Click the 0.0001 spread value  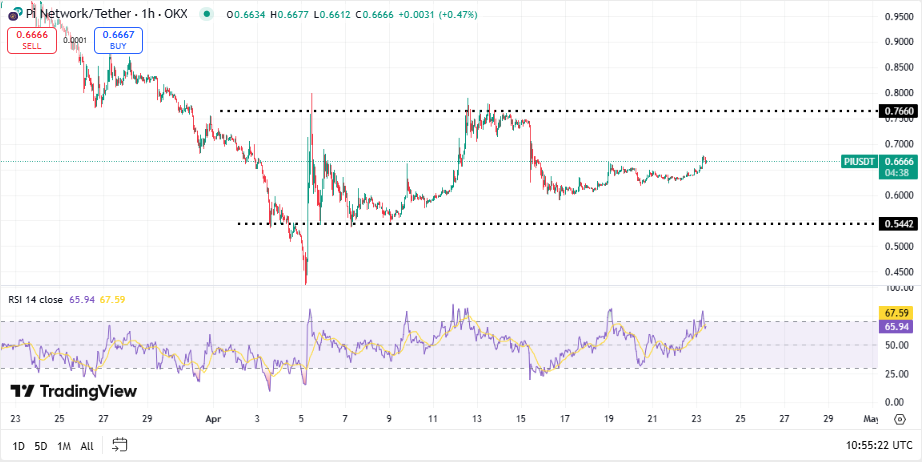pos(73,40)
